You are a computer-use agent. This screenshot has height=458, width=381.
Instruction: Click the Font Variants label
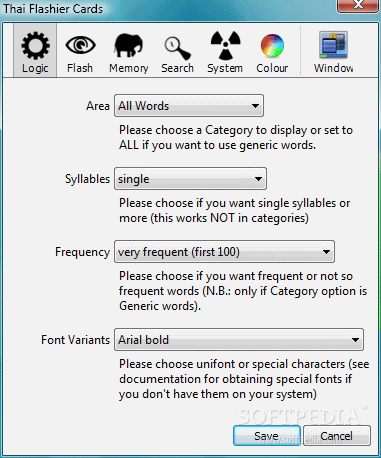coord(75,340)
